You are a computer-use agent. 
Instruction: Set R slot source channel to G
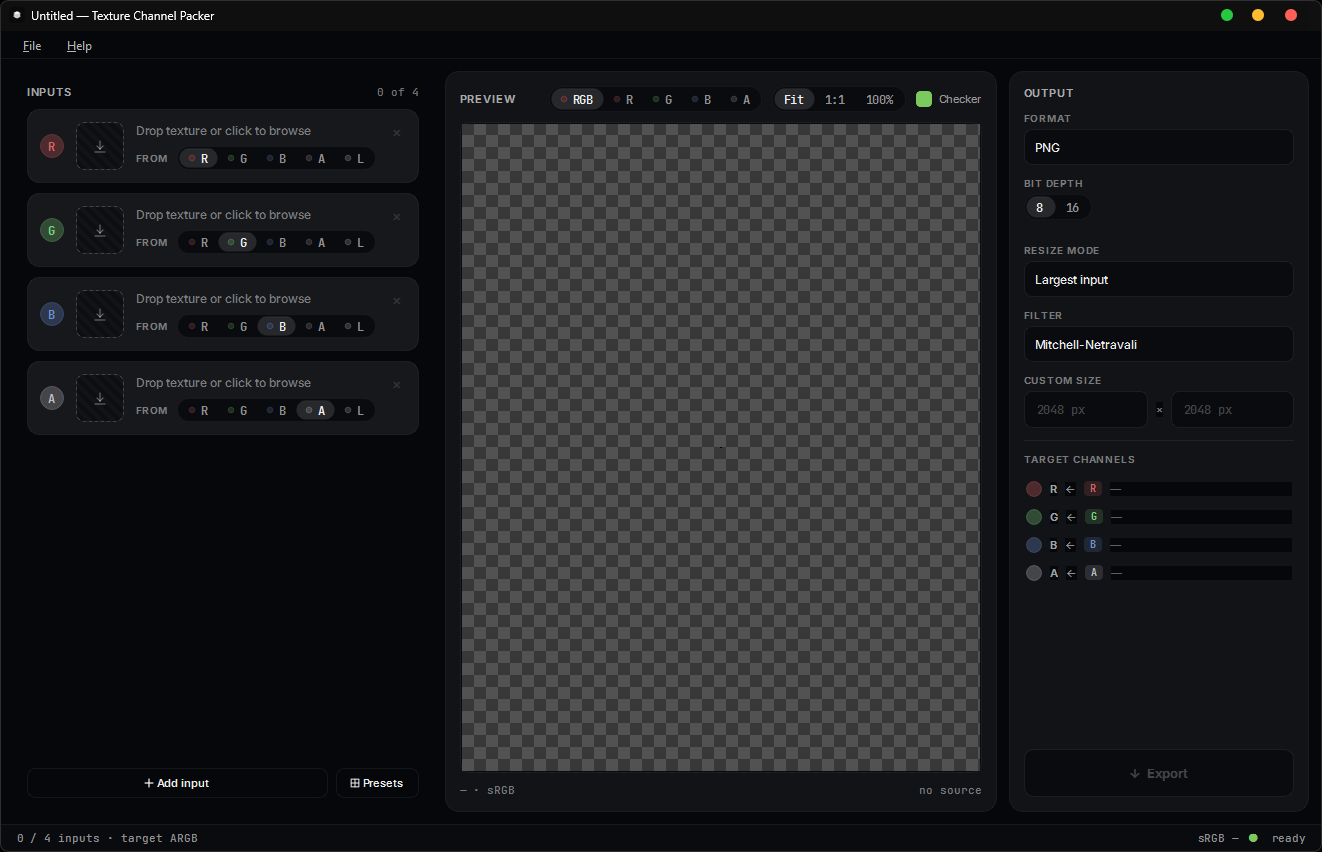coord(237,158)
